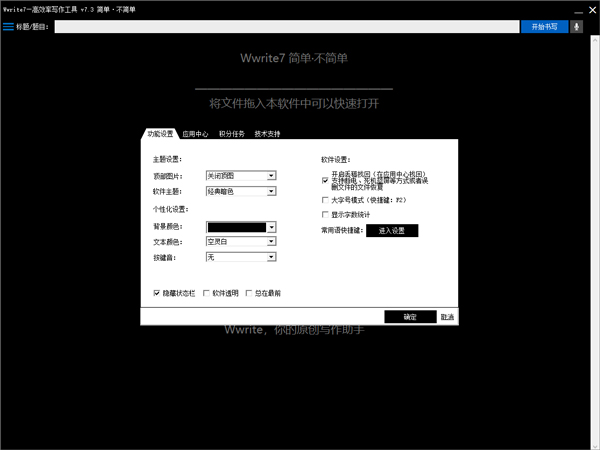Image resolution: width=600 pixels, height=450 pixels.
Task: Open the 按键音 dropdown
Action: (x=241, y=257)
